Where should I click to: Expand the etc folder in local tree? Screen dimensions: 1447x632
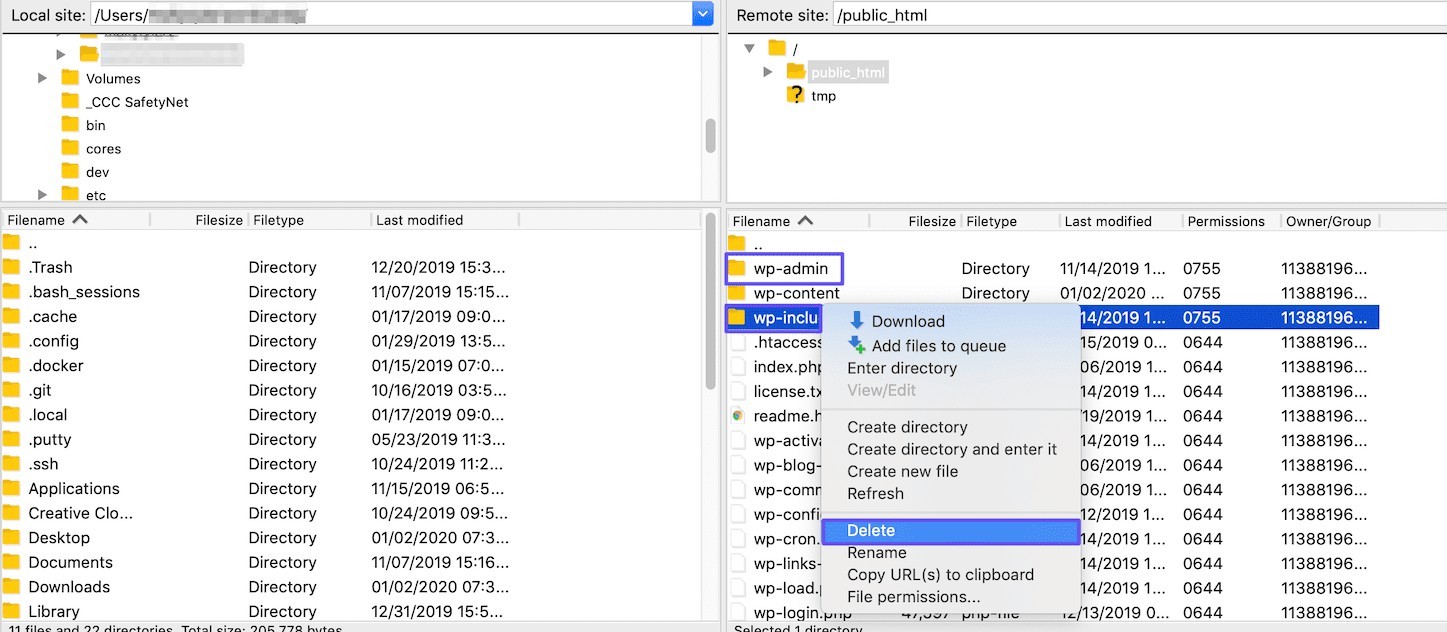tap(42, 195)
